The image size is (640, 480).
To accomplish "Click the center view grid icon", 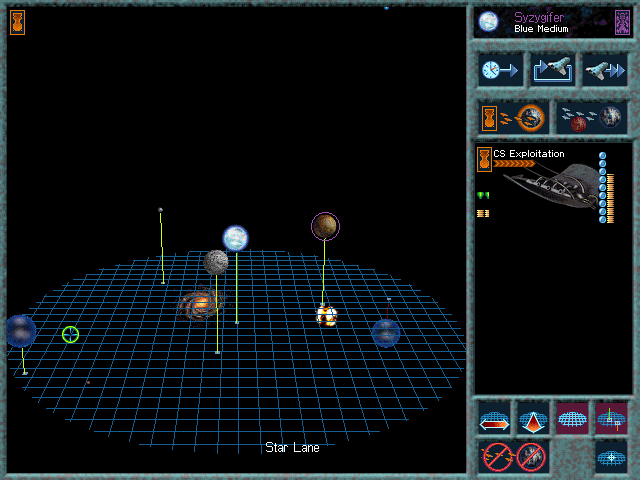I will click(611, 457).
